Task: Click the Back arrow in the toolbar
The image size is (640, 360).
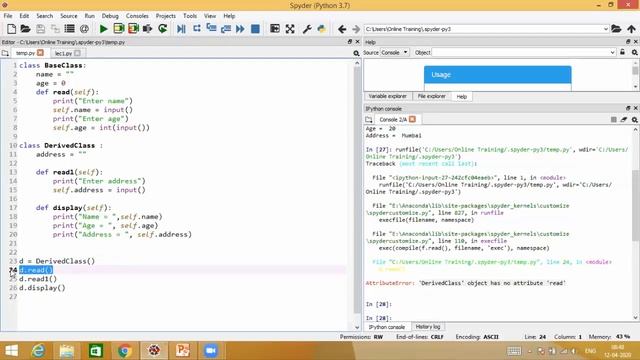Action: point(342,29)
